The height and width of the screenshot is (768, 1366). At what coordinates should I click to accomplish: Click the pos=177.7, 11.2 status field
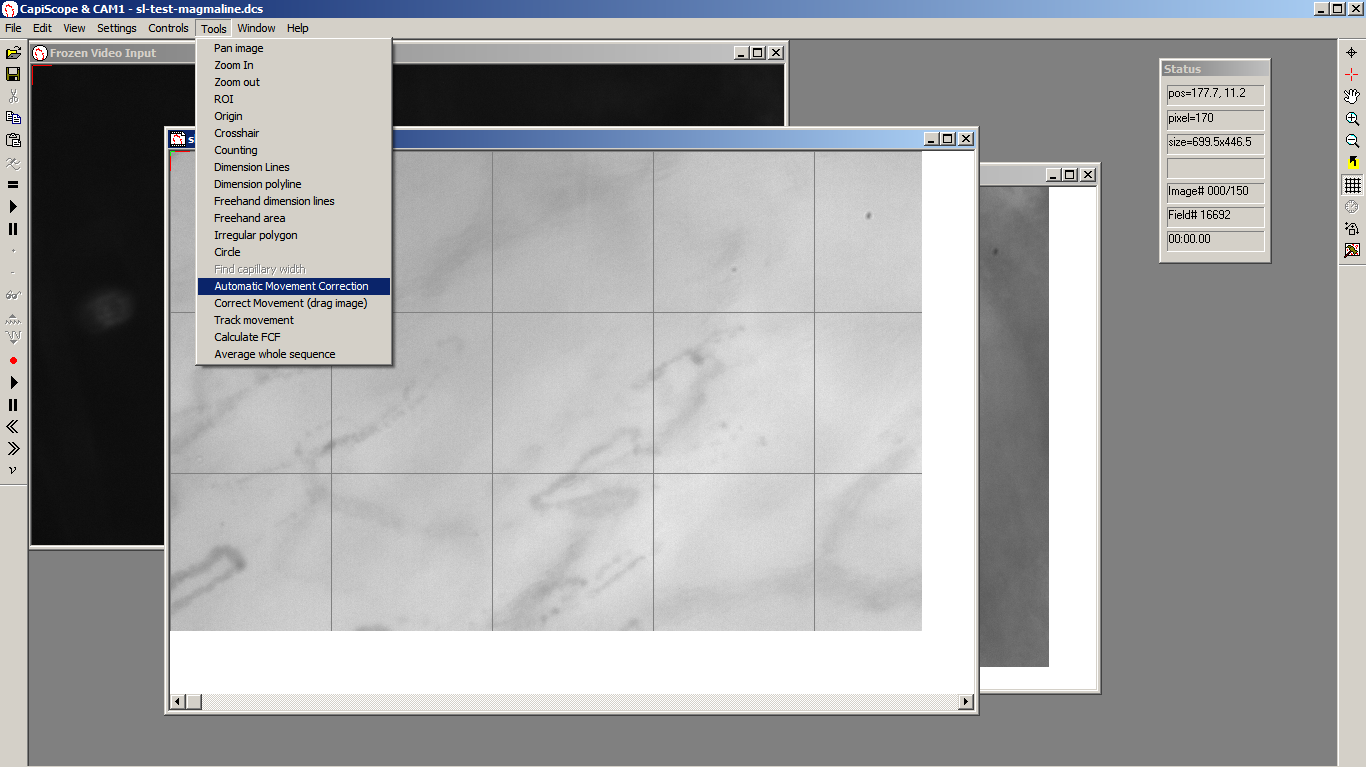point(1215,94)
